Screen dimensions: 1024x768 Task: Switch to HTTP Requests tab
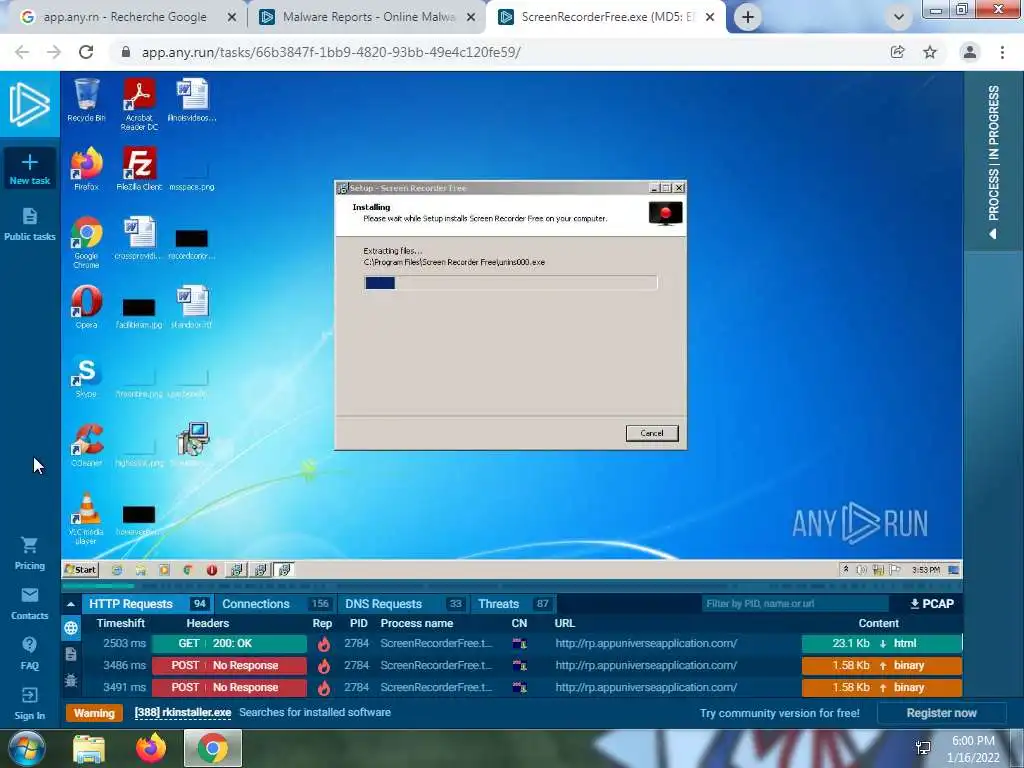pyautogui.click(x=148, y=604)
